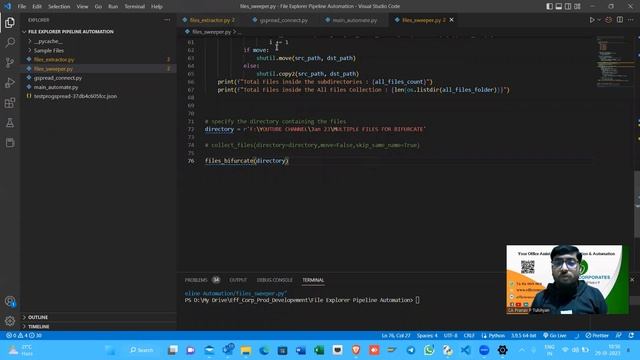Click Customize Layout icon in title bar
The height and width of the screenshot is (360, 640).
[577, 6]
